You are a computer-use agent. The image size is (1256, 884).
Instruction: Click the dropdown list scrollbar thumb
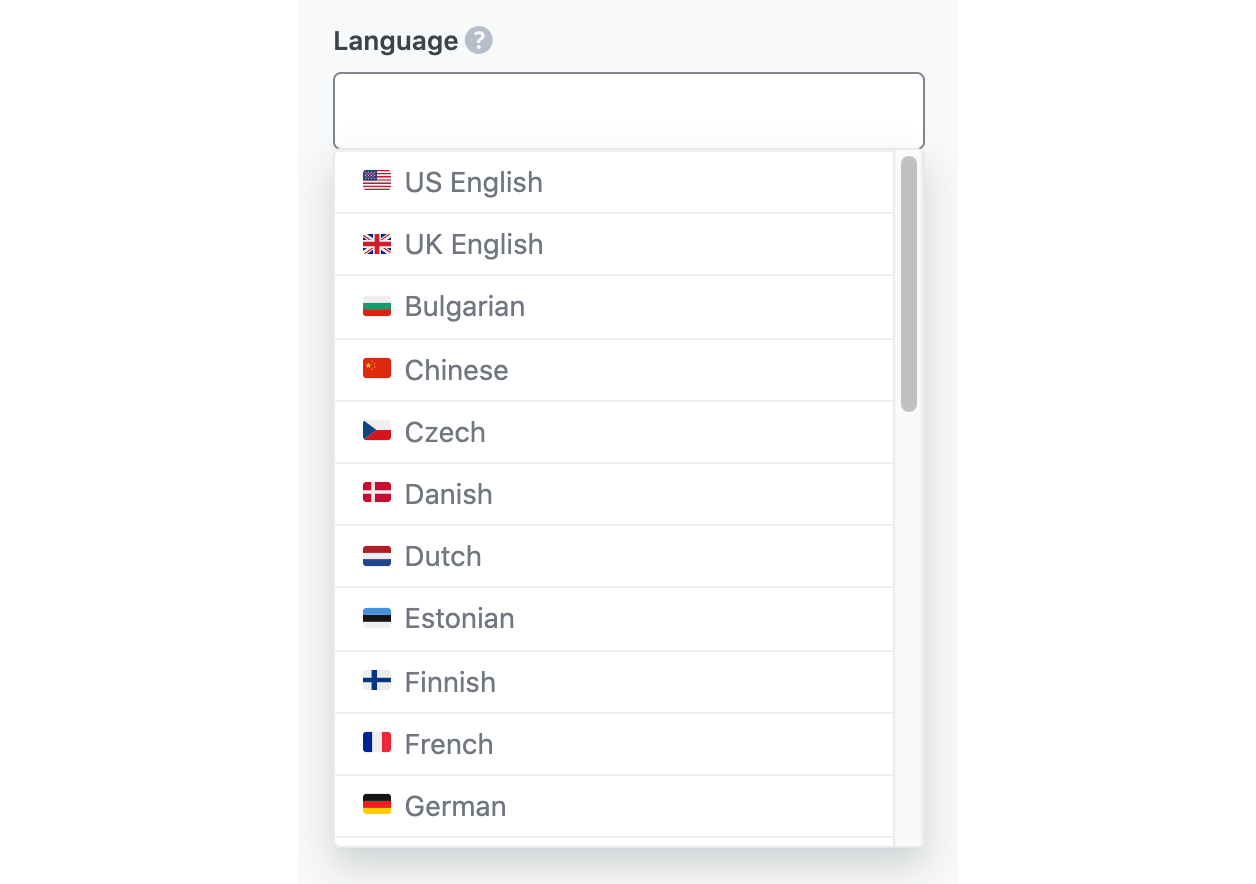click(909, 284)
